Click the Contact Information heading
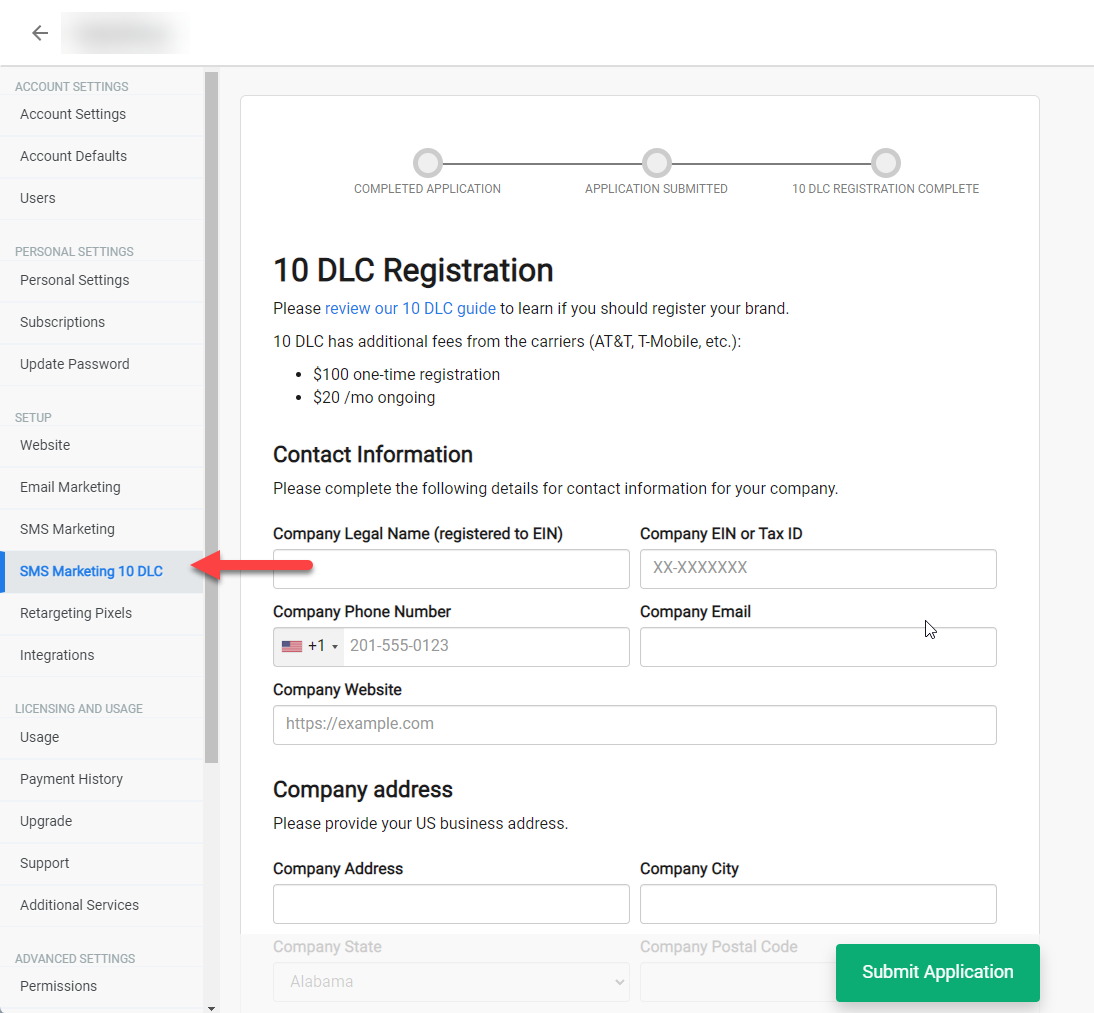The image size is (1094, 1013). click(373, 454)
